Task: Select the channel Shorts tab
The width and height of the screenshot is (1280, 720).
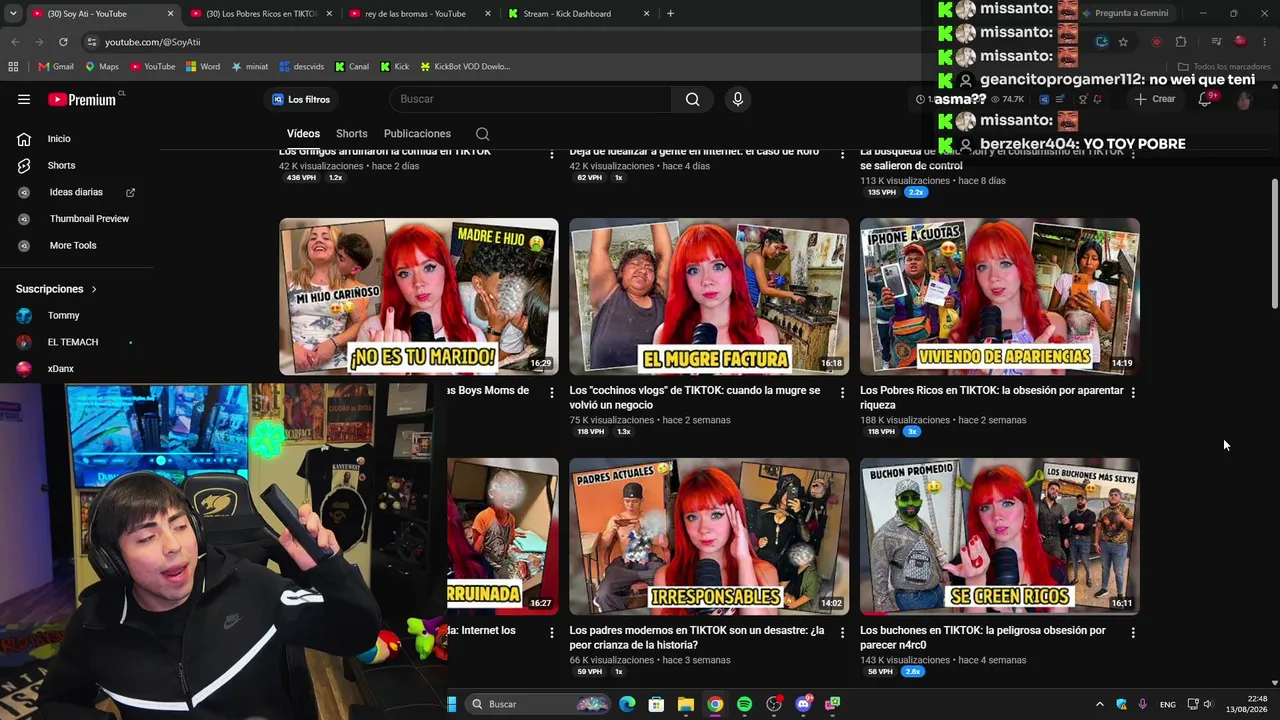Action: point(352,134)
